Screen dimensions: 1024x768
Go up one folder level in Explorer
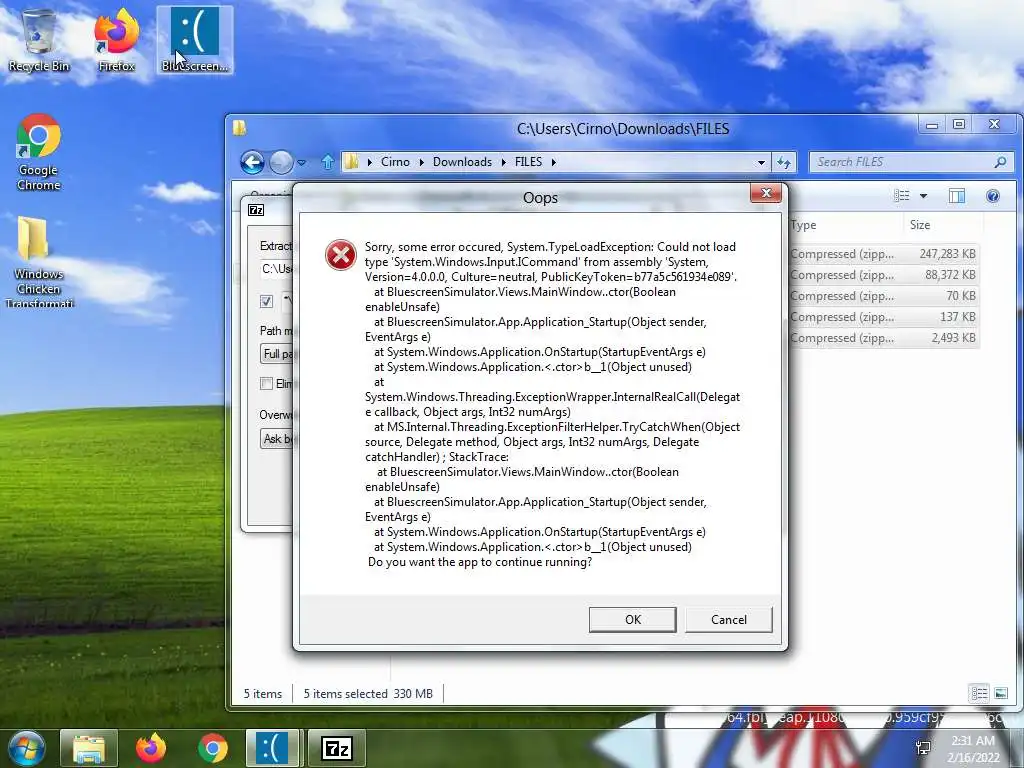328,162
